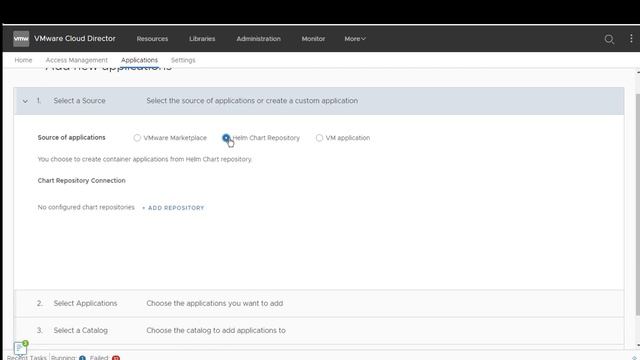Click the ADD REPOSITORY link
The width and height of the screenshot is (640, 360).
173,208
